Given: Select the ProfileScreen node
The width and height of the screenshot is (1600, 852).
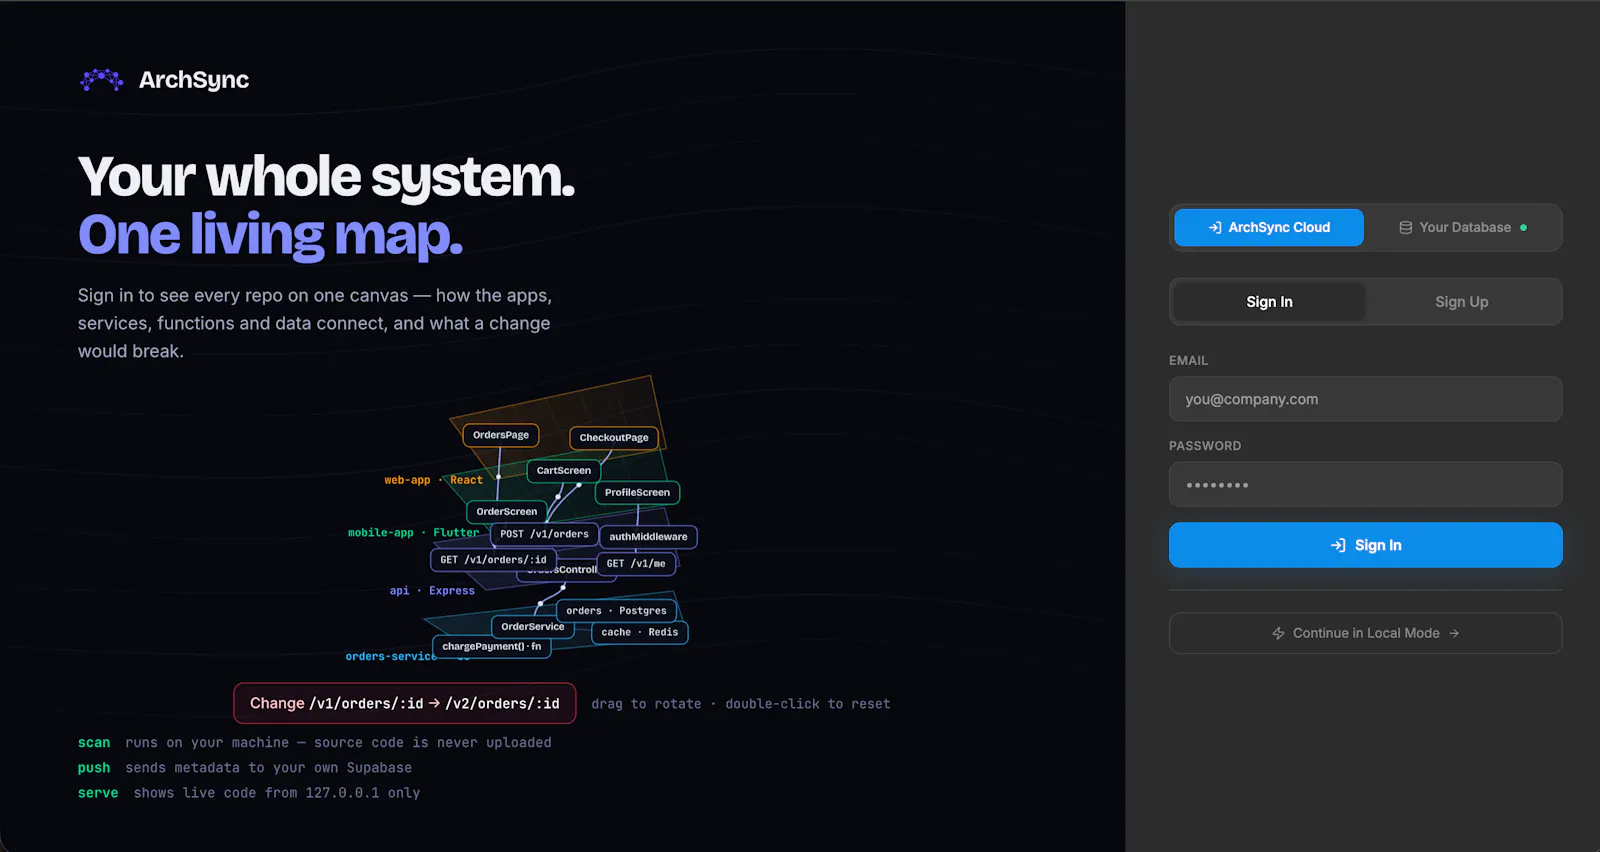Looking at the screenshot, I should tap(637, 492).
